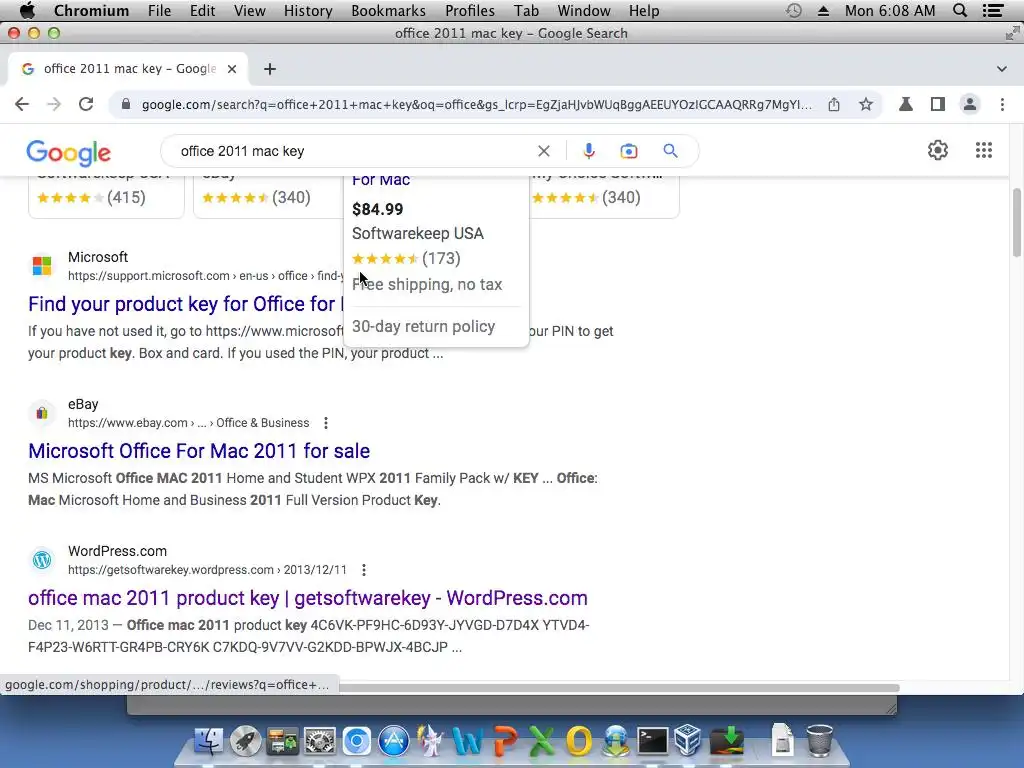Click the address bar URL
The width and height of the screenshot is (1024, 768).
tap(477, 104)
